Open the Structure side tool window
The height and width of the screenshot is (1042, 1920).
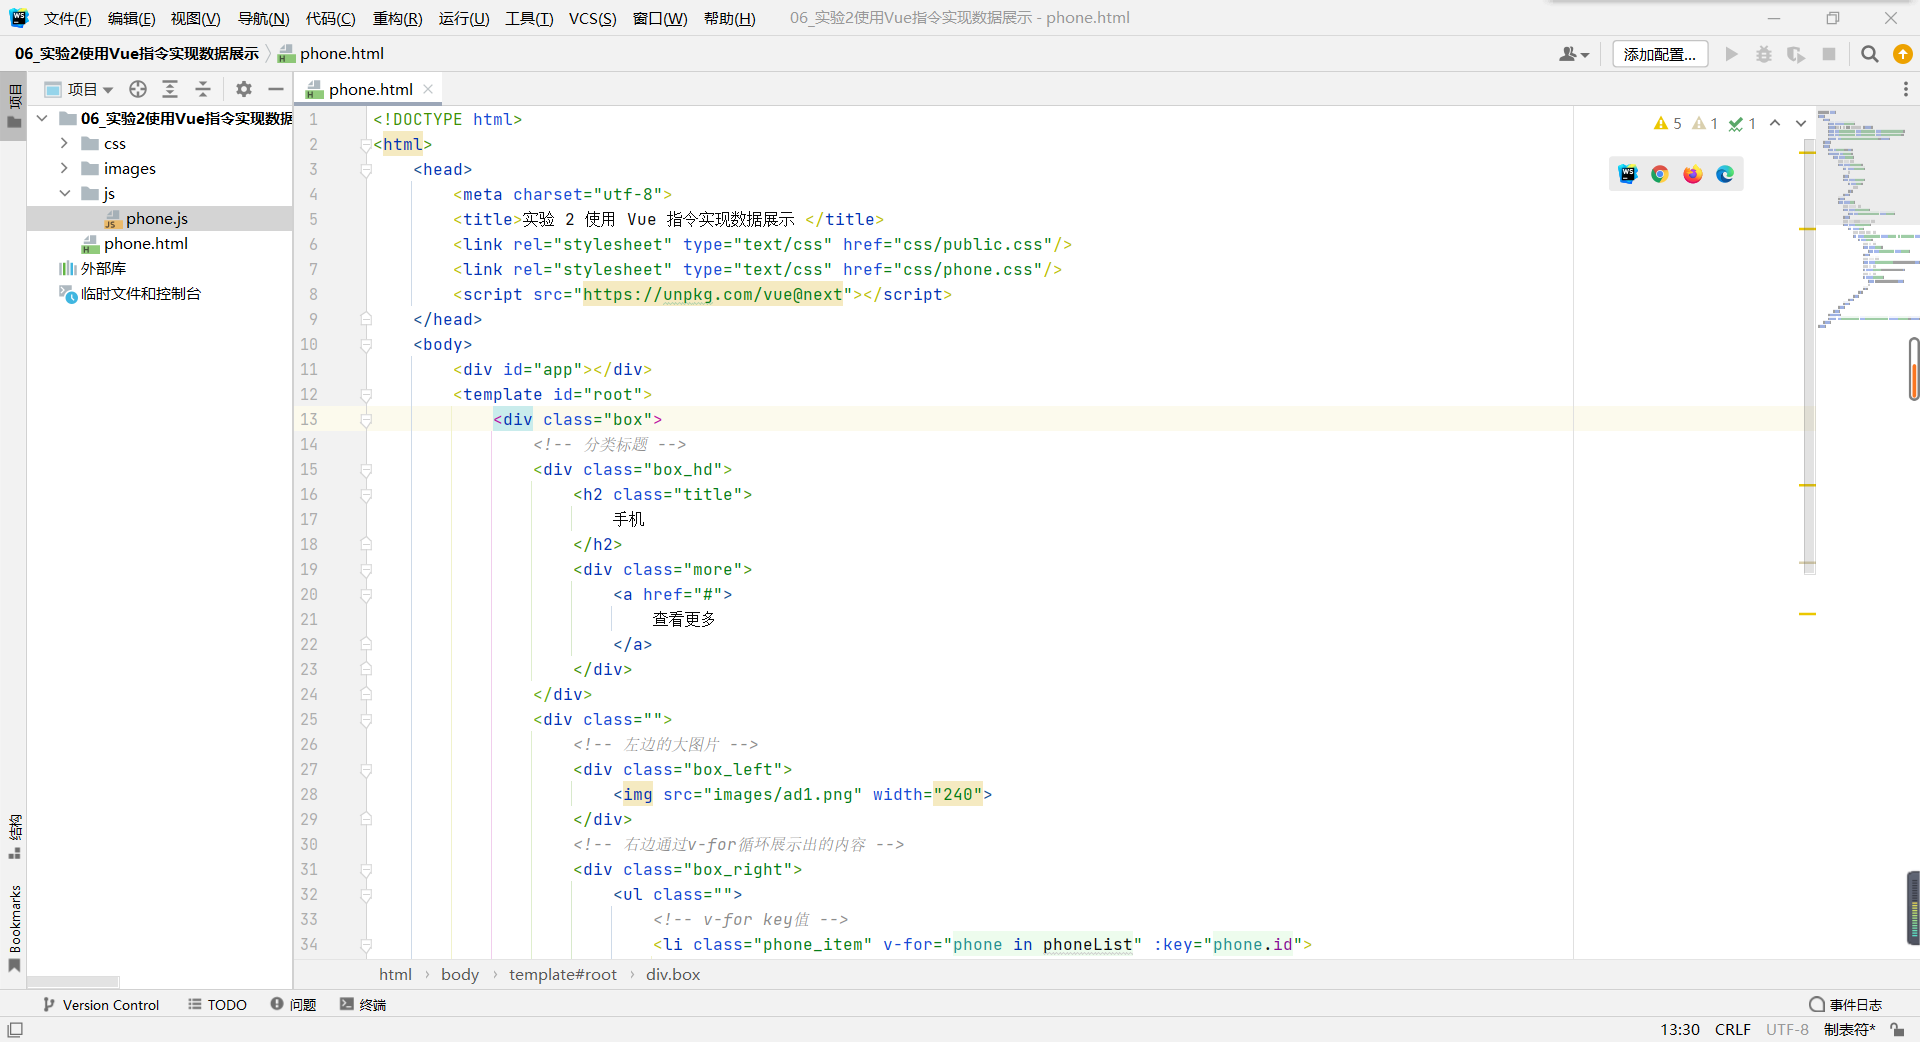(15, 836)
